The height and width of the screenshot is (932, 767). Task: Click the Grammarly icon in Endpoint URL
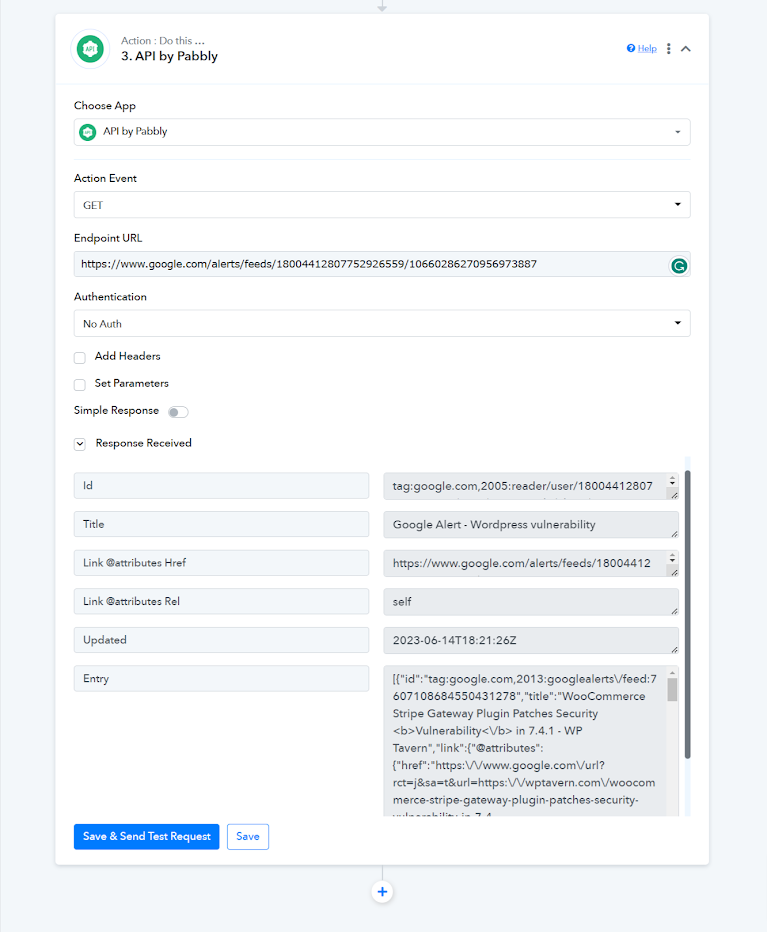point(679,266)
